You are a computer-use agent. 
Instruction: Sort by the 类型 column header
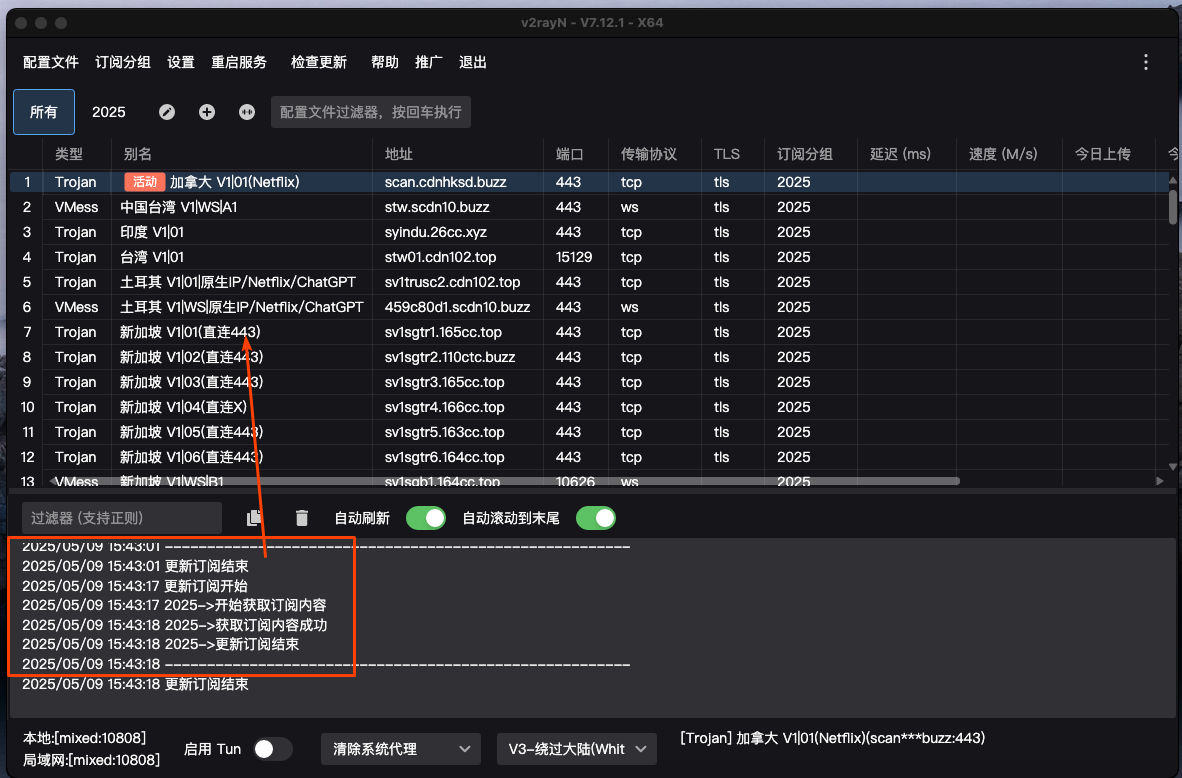point(76,154)
